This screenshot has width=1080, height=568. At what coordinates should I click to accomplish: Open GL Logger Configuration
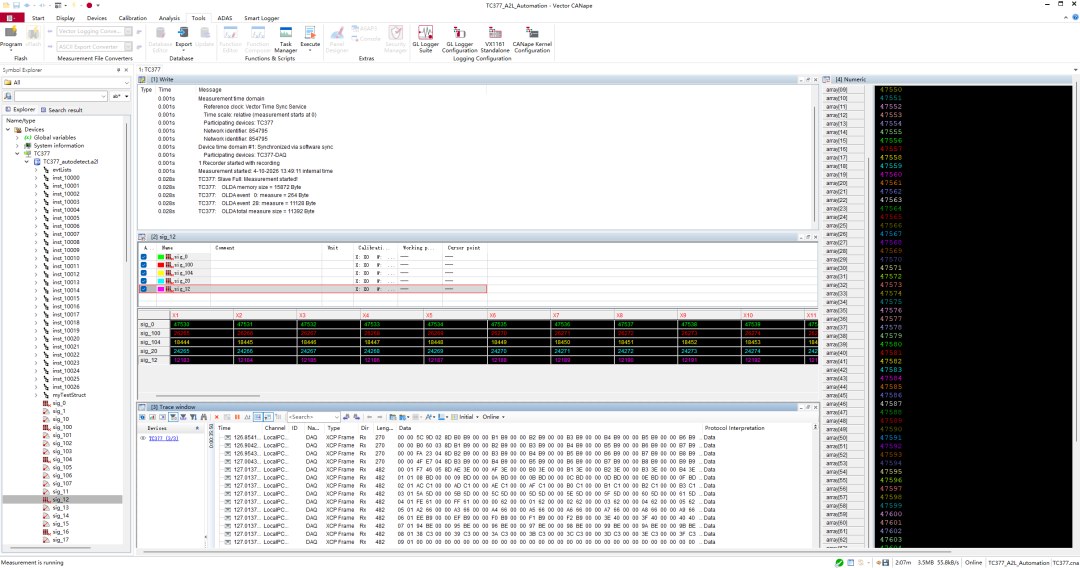[x=459, y=39]
